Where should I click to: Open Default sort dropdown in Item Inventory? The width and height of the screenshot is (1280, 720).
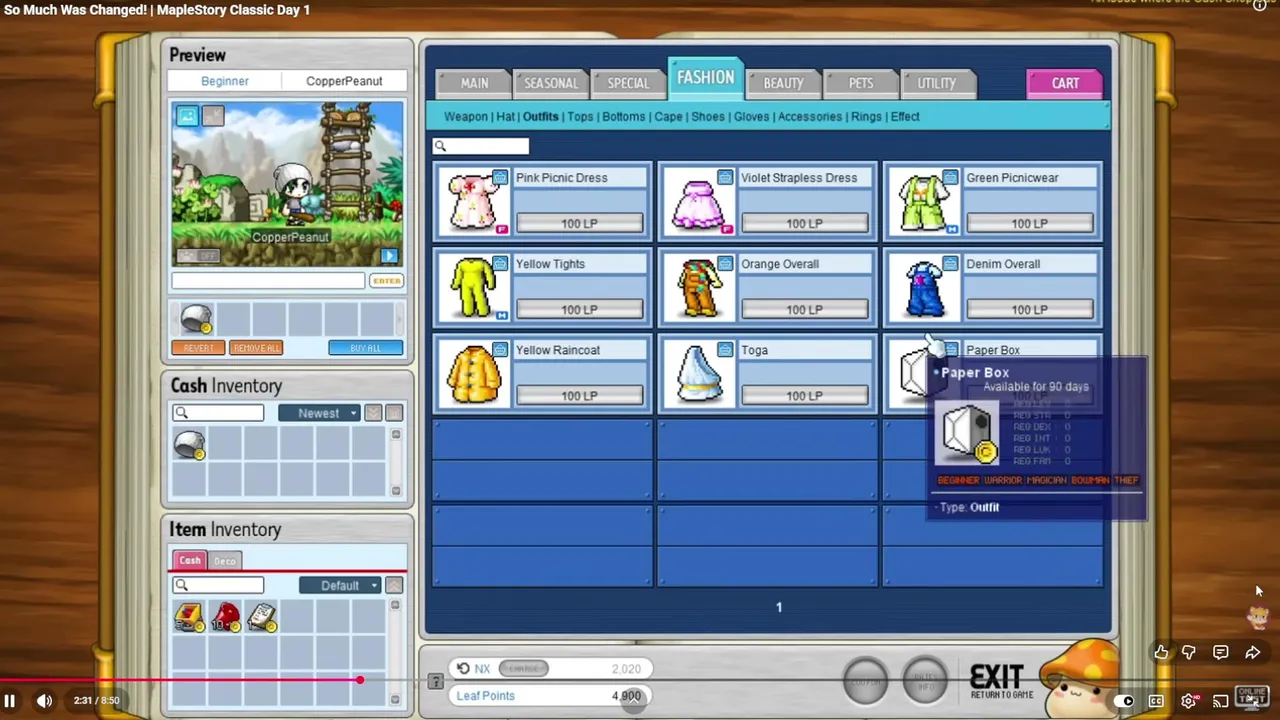point(340,585)
